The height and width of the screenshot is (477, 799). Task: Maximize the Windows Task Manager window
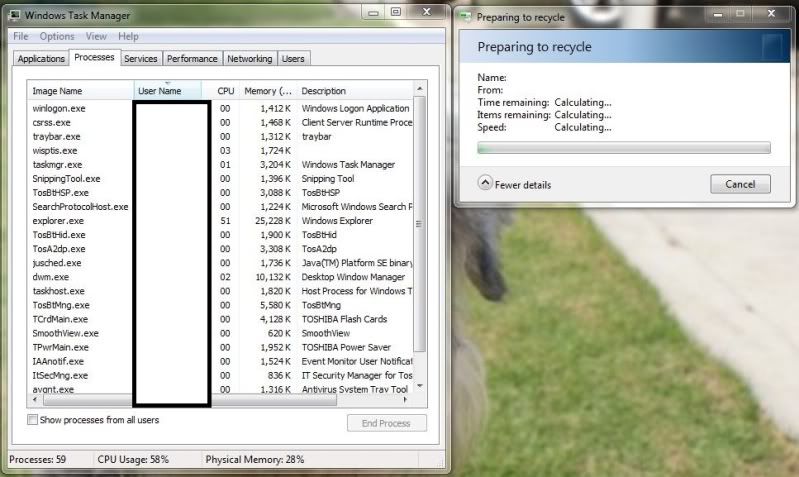click(396, 12)
